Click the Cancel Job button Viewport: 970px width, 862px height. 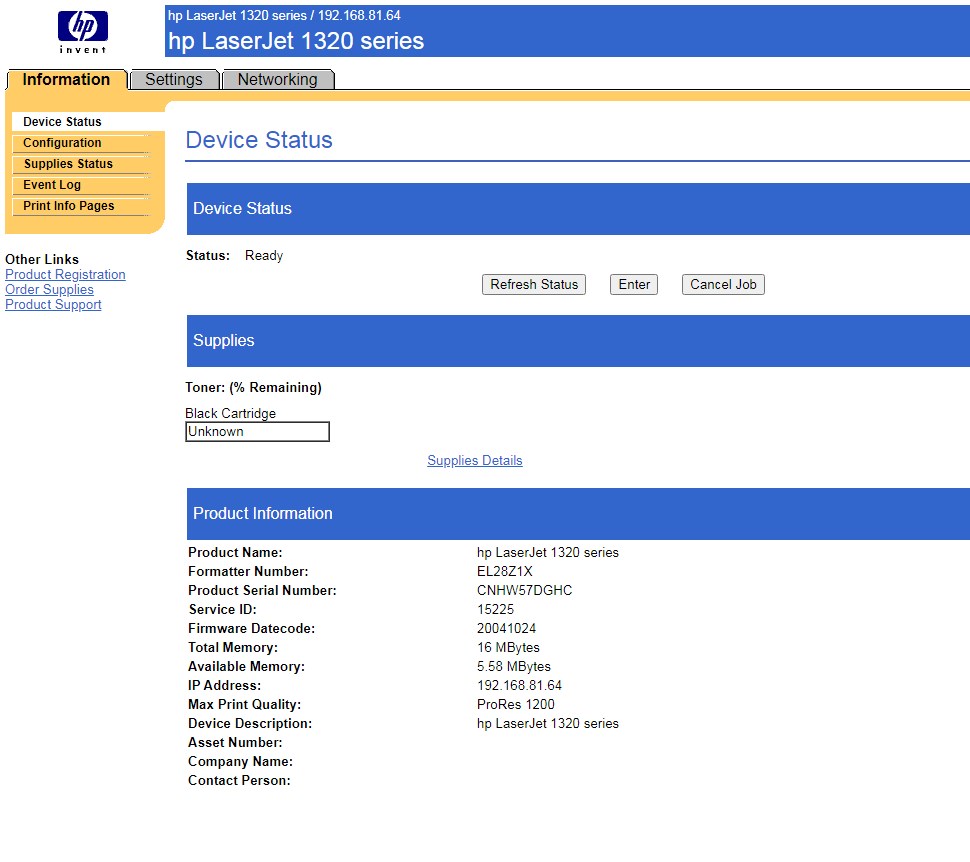[x=723, y=285]
